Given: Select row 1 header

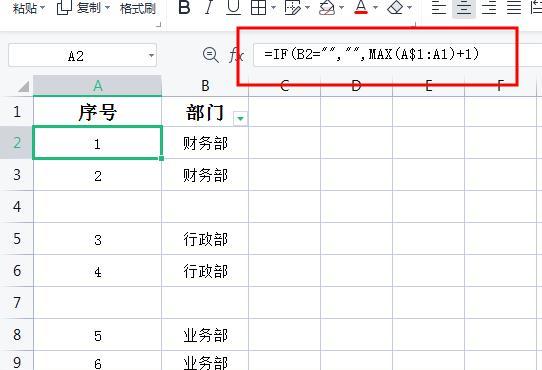Looking at the screenshot, I should [x=17, y=112].
